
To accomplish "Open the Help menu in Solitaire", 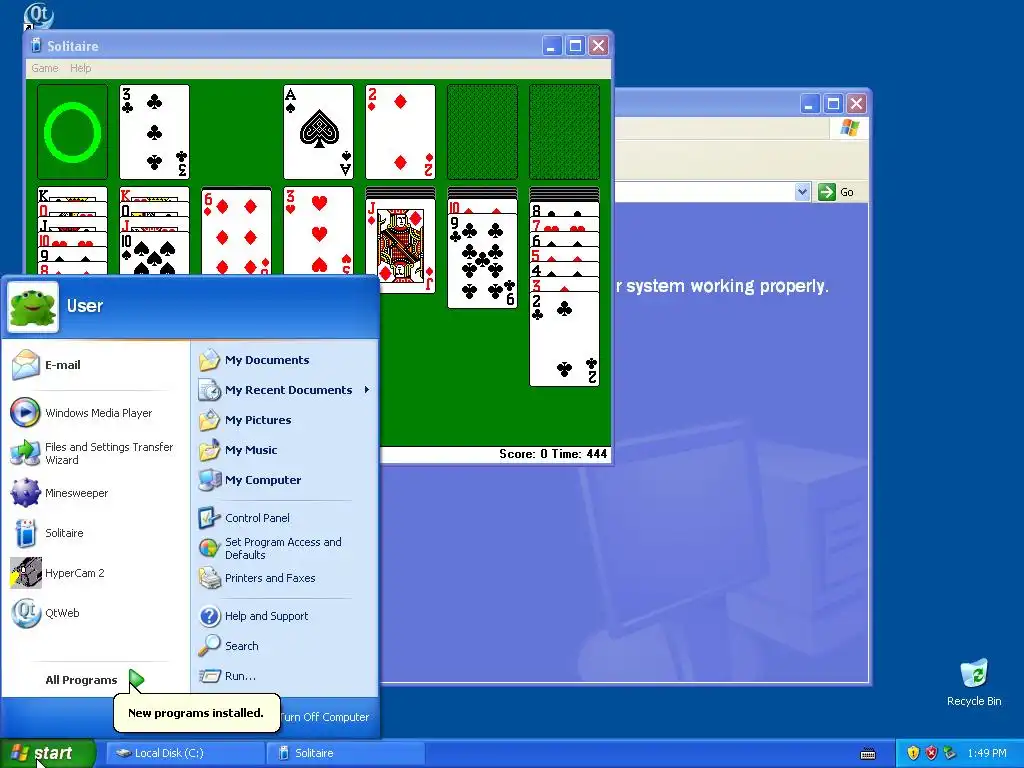I will point(80,68).
